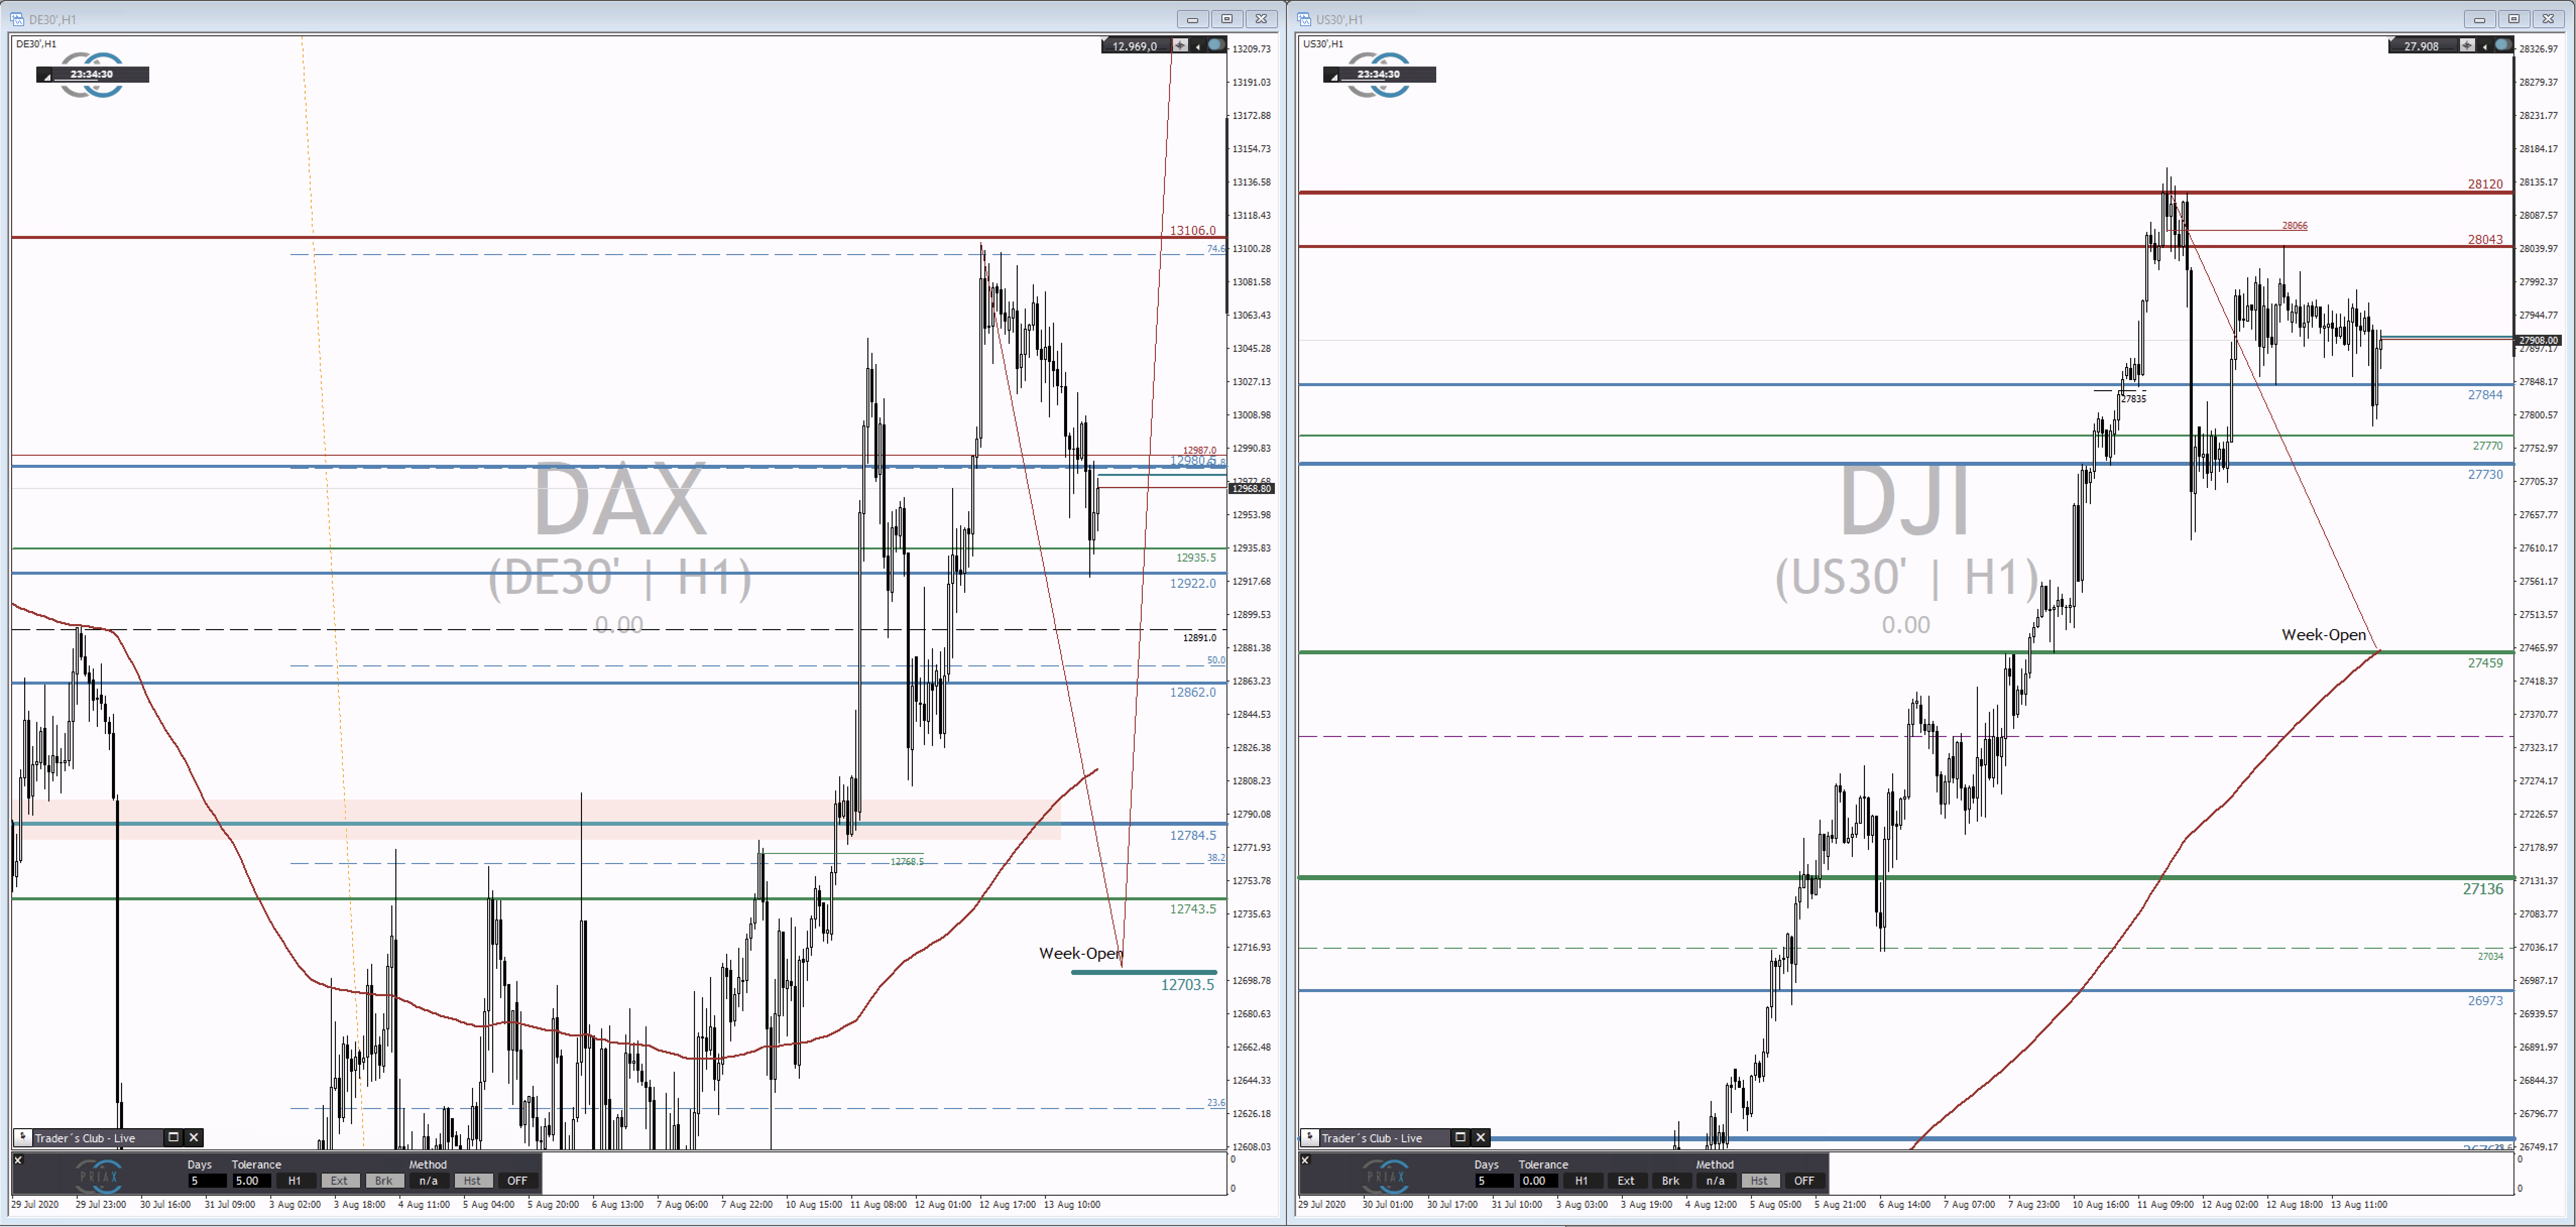
Task: Click the PRIAX logo in DE30 control panel
Action: click(99, 1176)
